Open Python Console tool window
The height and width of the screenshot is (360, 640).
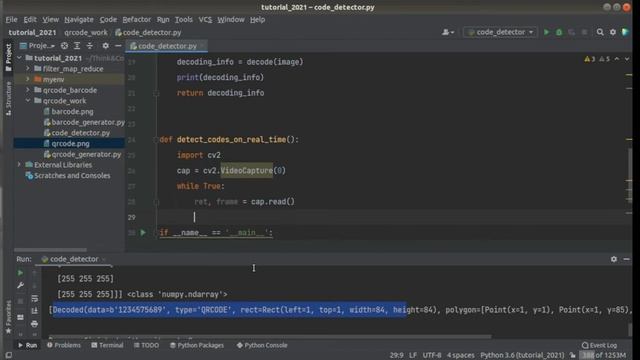(262, 345)
